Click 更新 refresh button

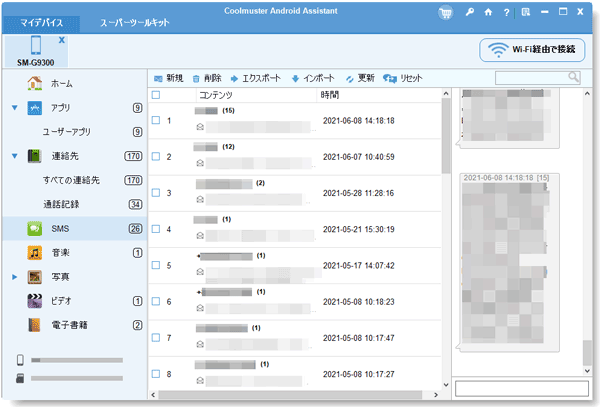[x=360, y=78]
